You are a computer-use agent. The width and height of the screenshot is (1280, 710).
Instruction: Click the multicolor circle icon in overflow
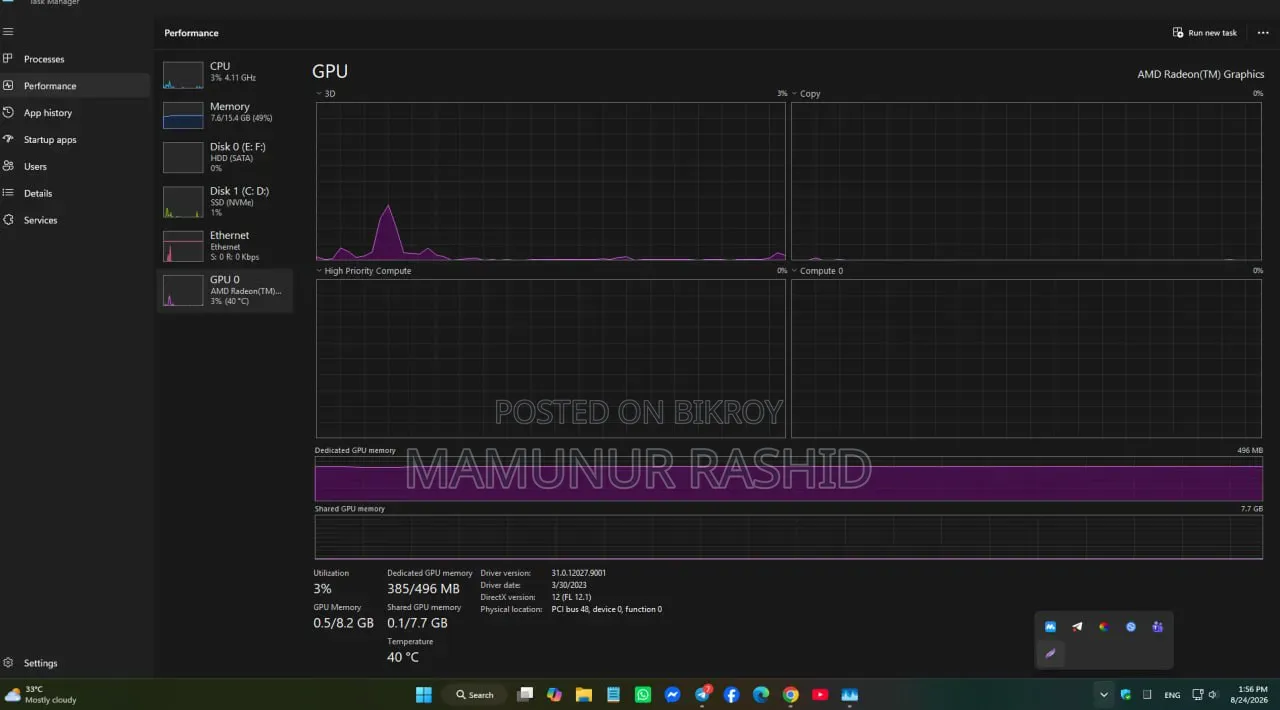[1104, 627]
